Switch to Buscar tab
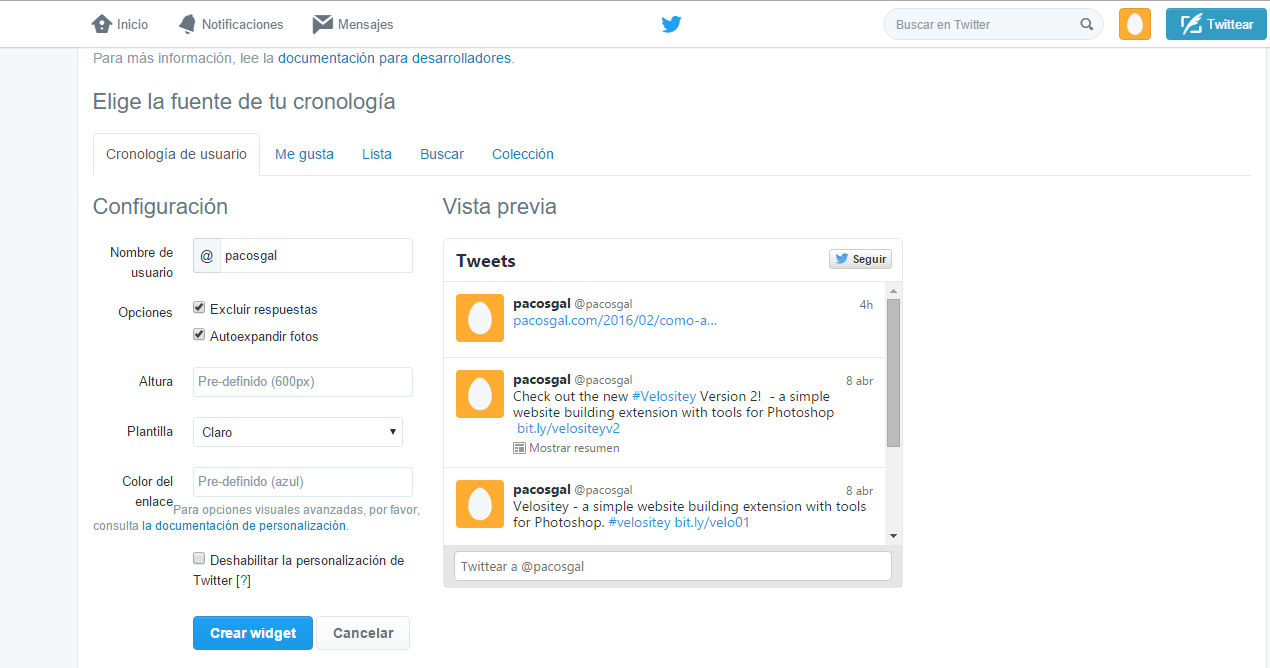This screenshot has width=1270, height=668. click(442, 154)
